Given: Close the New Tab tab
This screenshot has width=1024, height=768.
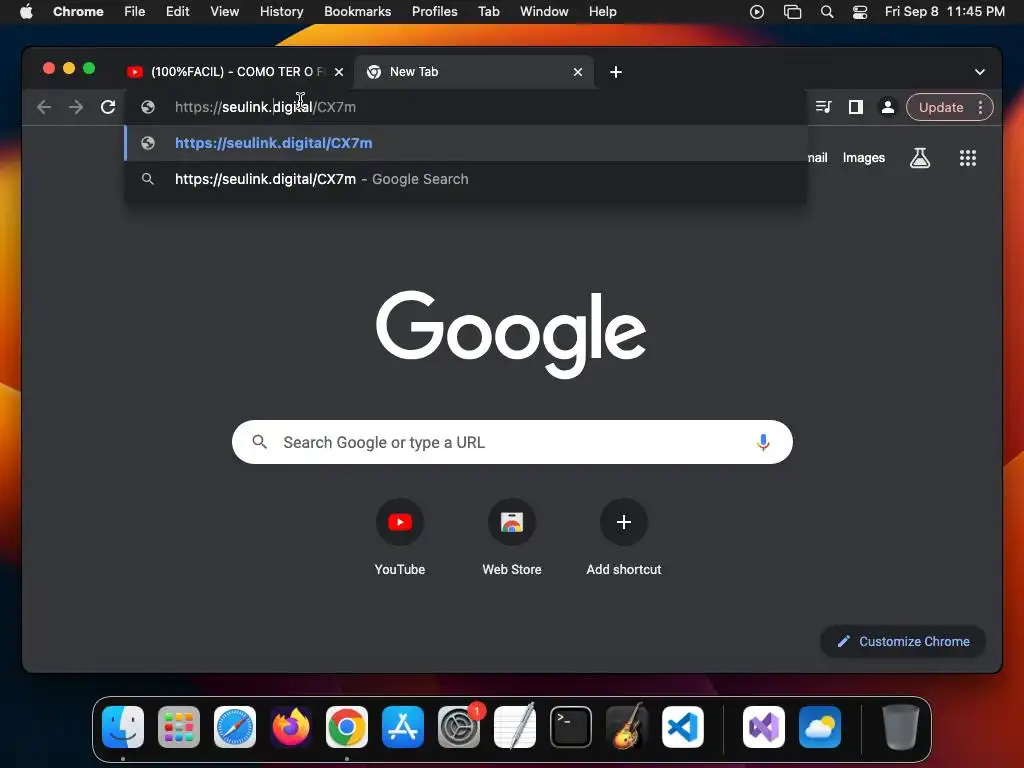Looking at the screenshot, I should click(578, 72).
